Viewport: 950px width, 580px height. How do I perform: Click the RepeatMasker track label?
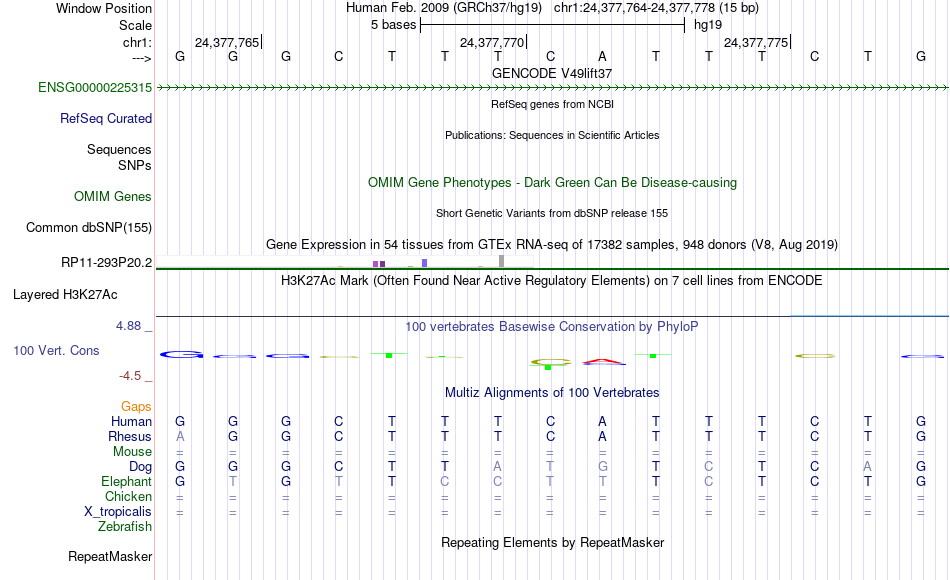tap(110, 556)
